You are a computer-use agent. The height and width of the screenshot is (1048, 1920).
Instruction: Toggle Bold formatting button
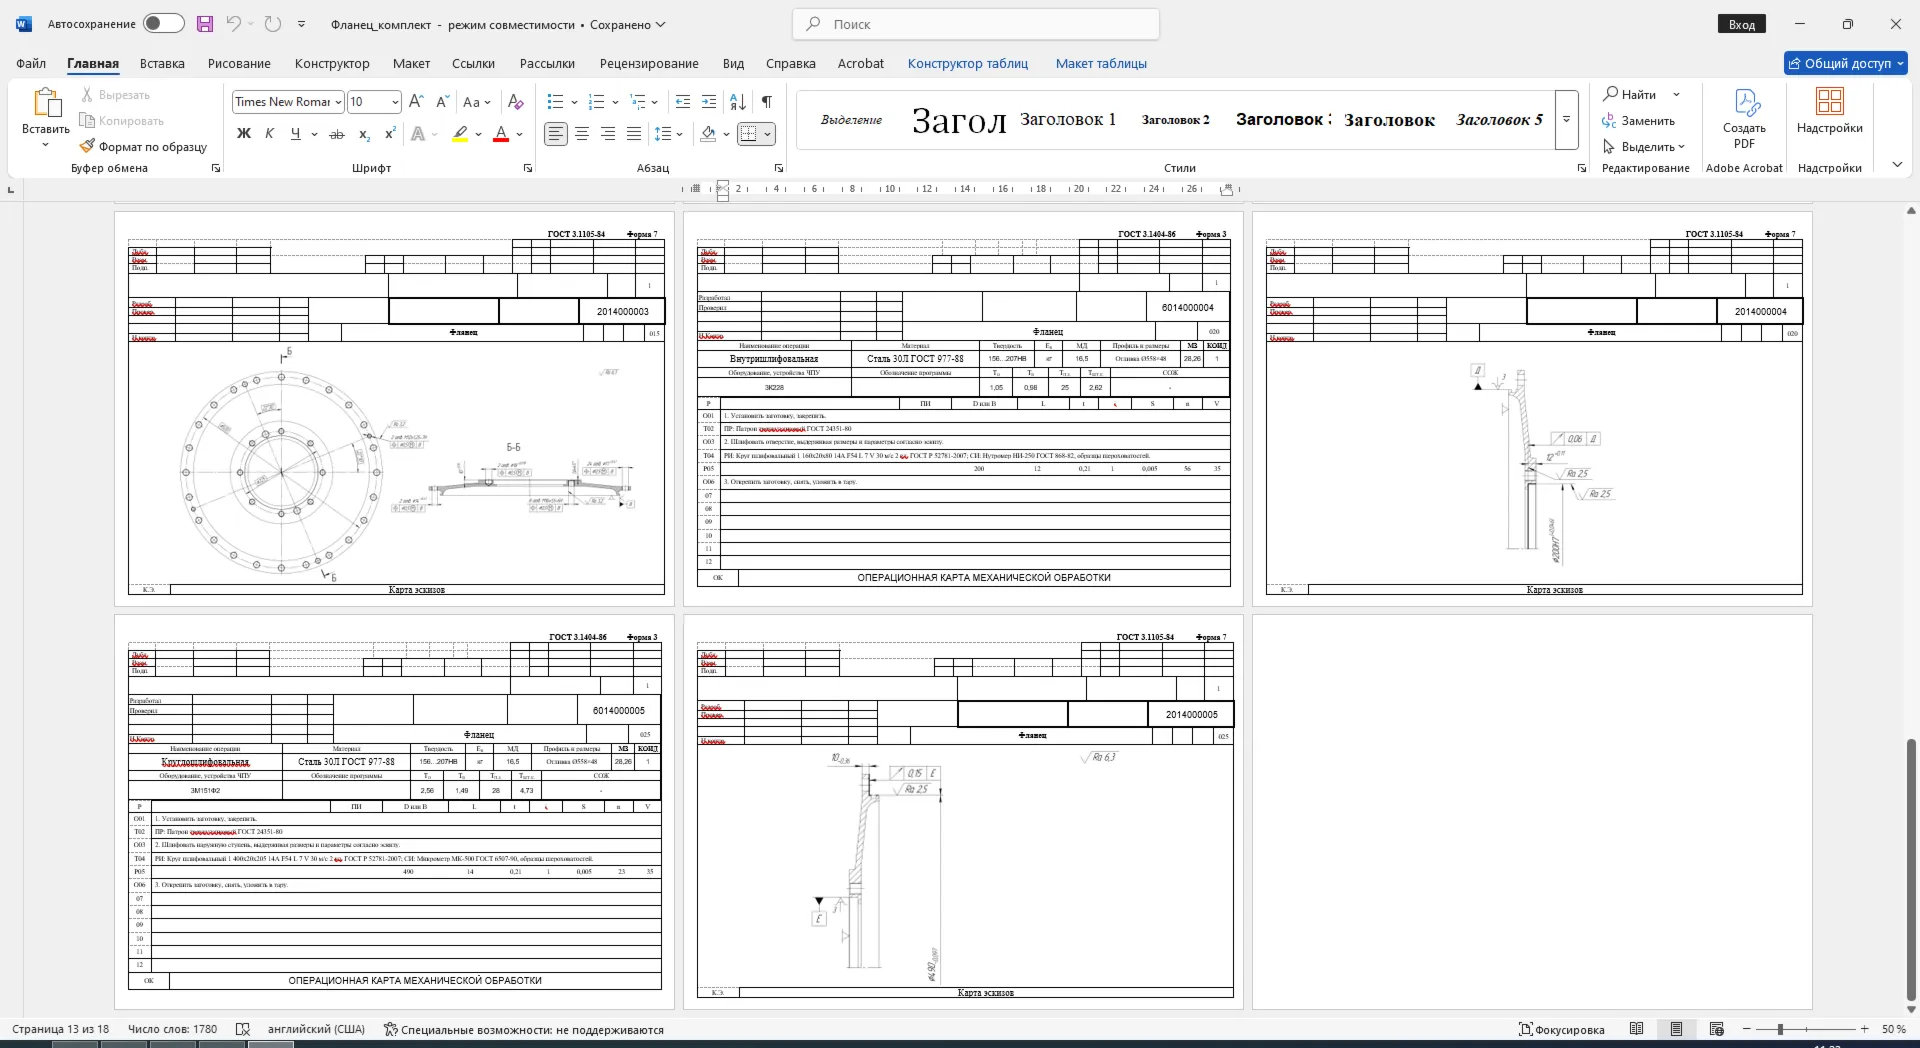pos(243,134)
